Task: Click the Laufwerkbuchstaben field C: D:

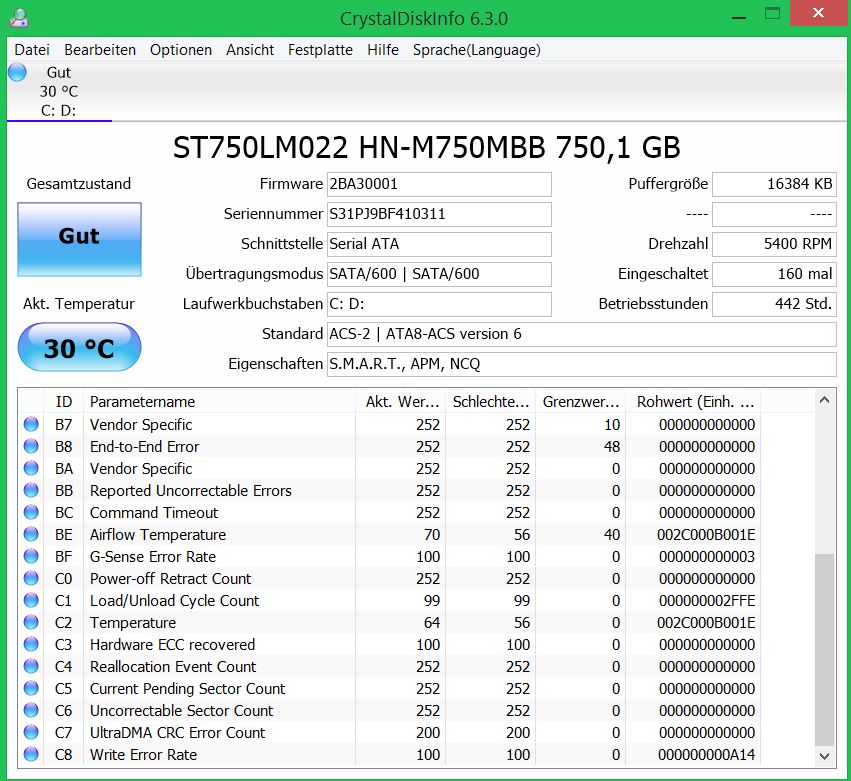Action: pyautogui.click(x=439, y=304)
